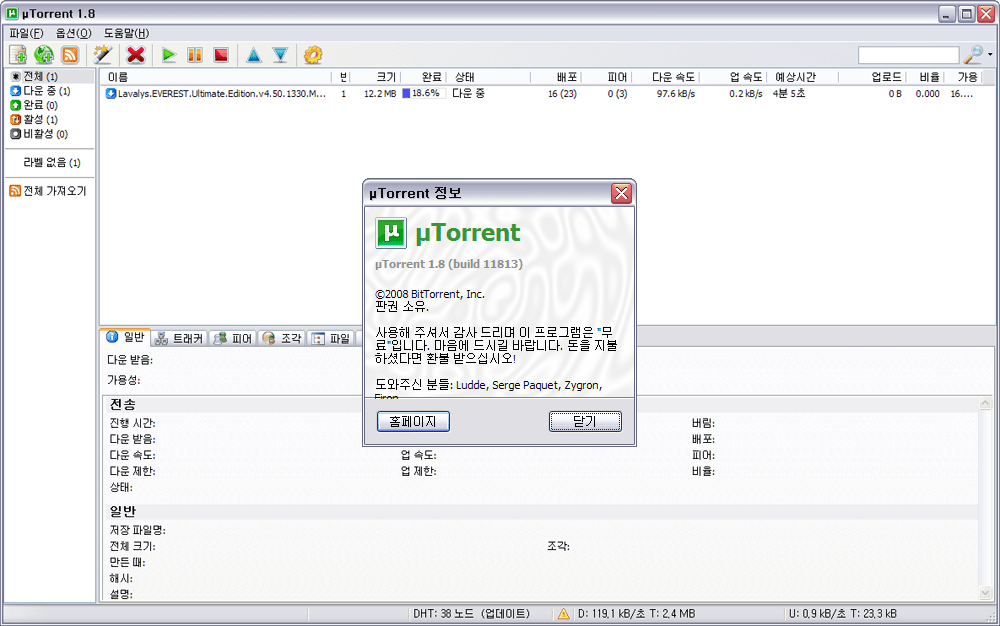Click upload speed U: 0.9 status
The width and height of the screenshot is (1000, 626).
(x=842, y=614)
